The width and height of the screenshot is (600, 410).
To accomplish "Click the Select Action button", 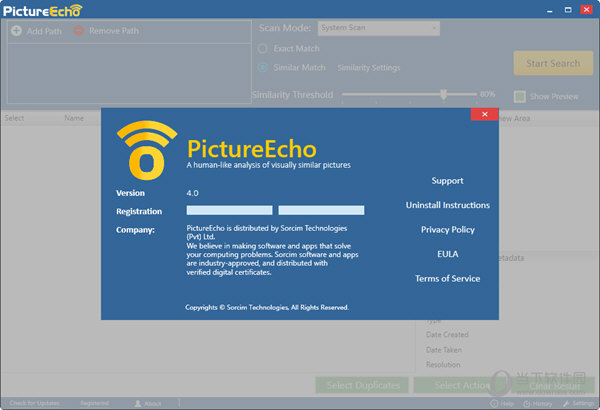I will tap(460, 385).
